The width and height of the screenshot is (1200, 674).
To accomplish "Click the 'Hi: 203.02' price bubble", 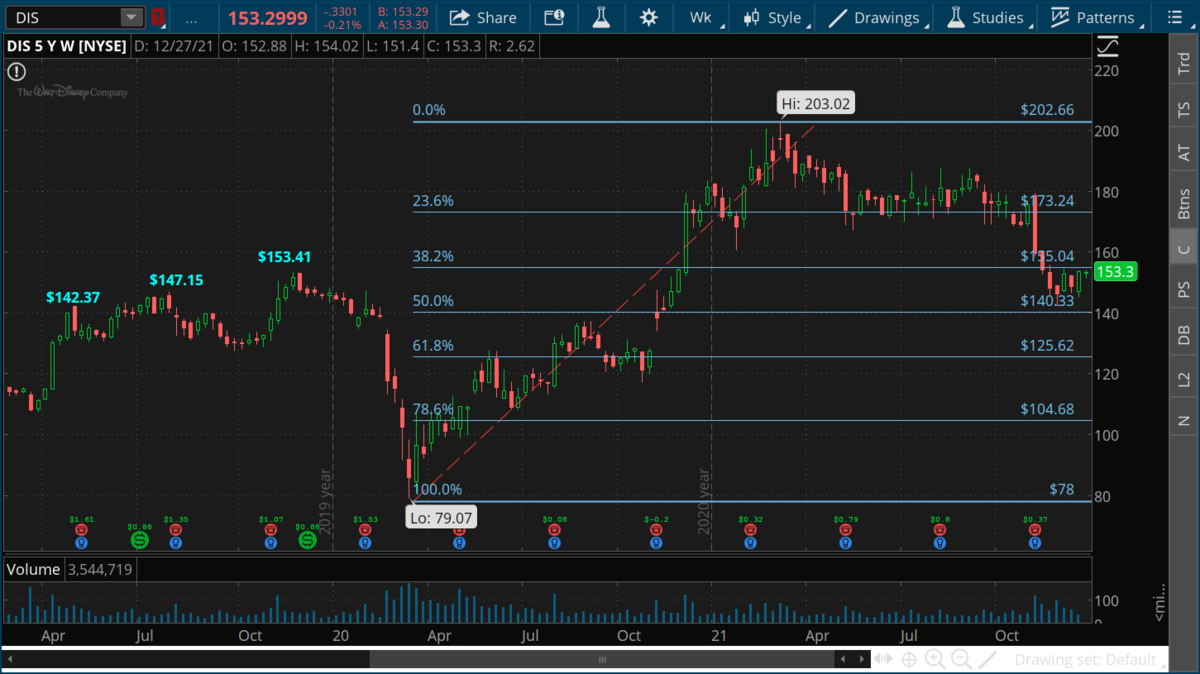I will coord(816,103).
